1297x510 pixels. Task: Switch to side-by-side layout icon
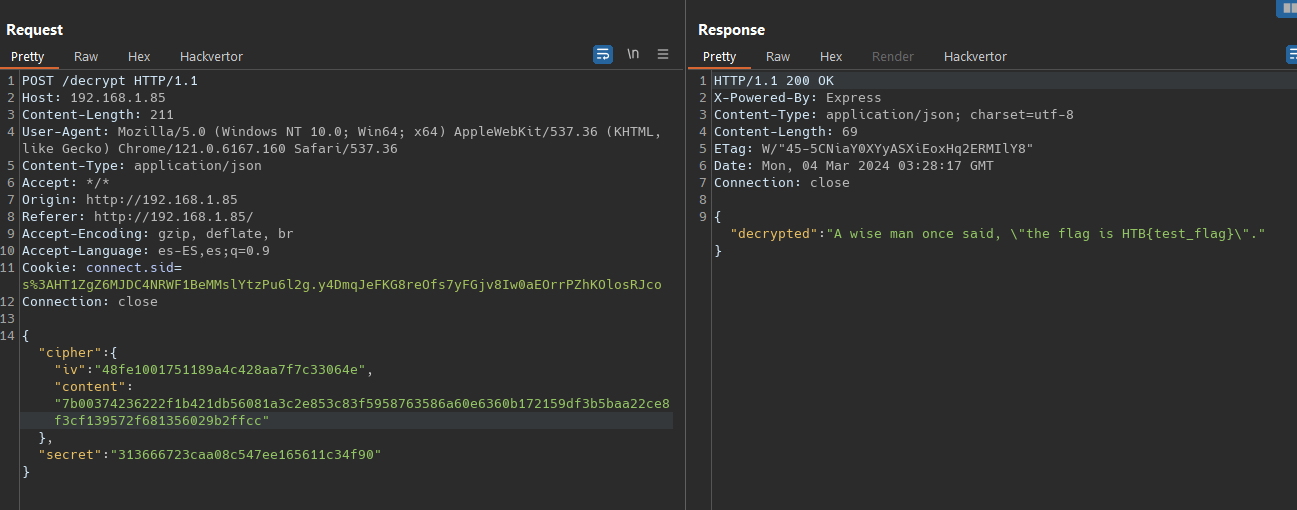pos(1286,8)
